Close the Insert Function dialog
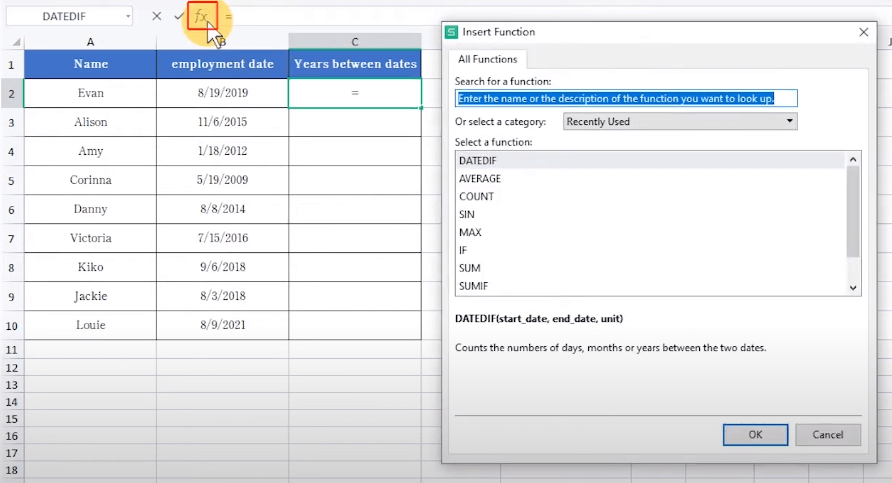The image size is (892, 483). (864, 32)
